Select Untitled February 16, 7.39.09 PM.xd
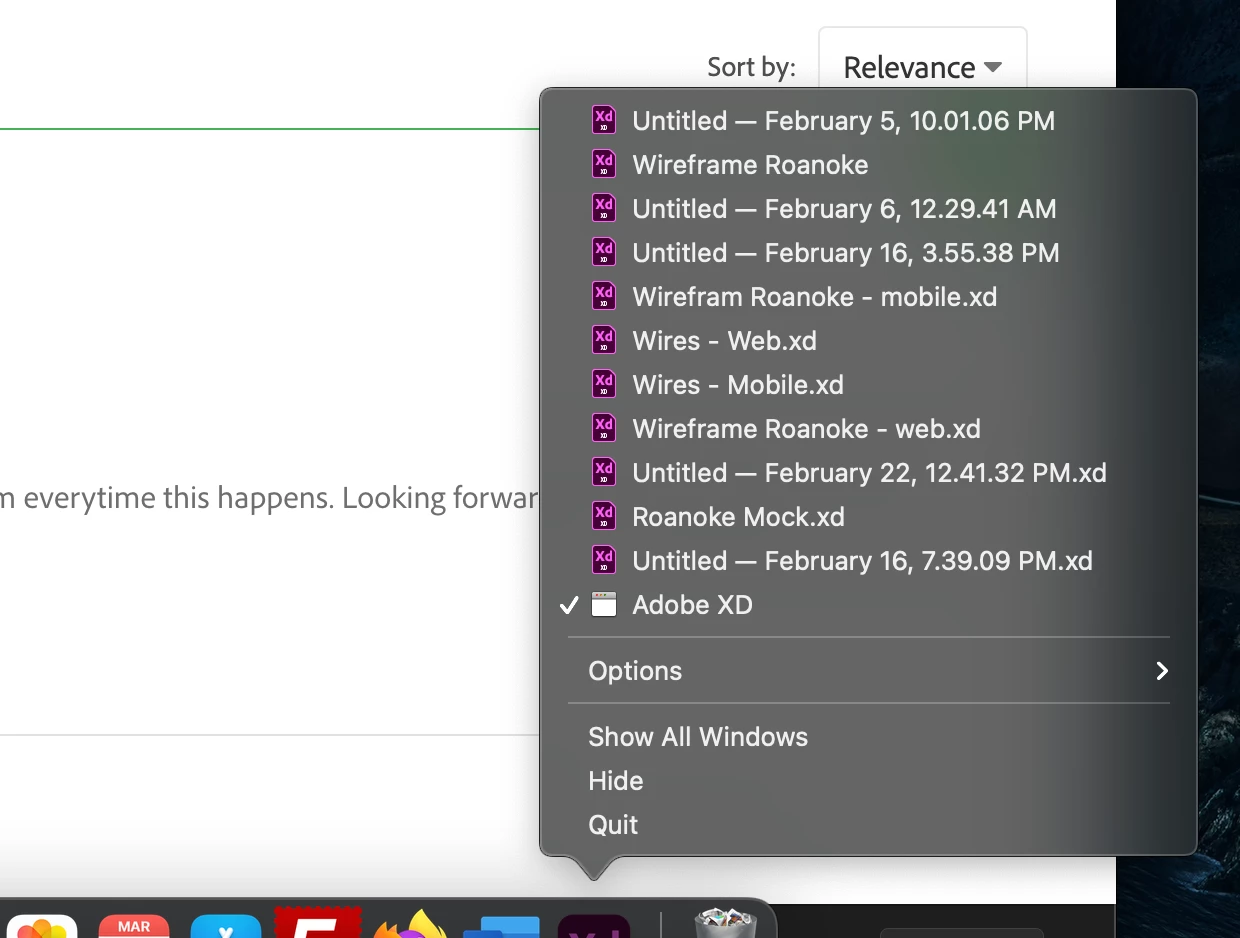The height and width of the screenshot is (938, 1240). [x=868, y=561]
